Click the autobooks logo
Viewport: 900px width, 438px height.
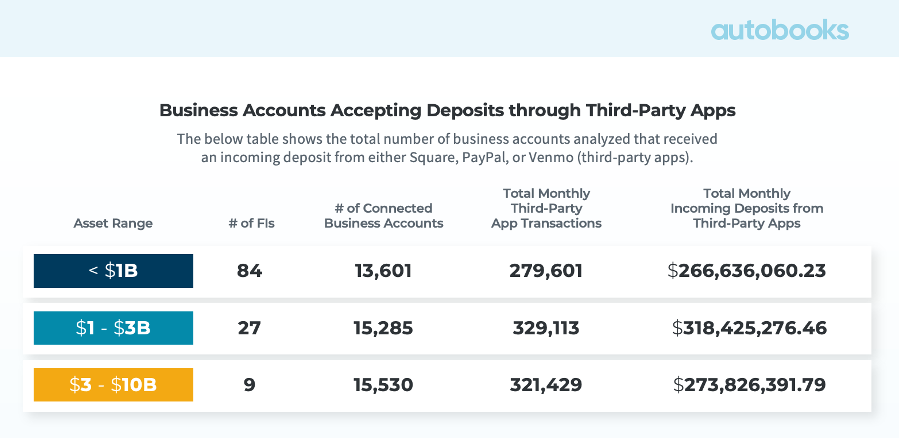[x=780, y=30]
